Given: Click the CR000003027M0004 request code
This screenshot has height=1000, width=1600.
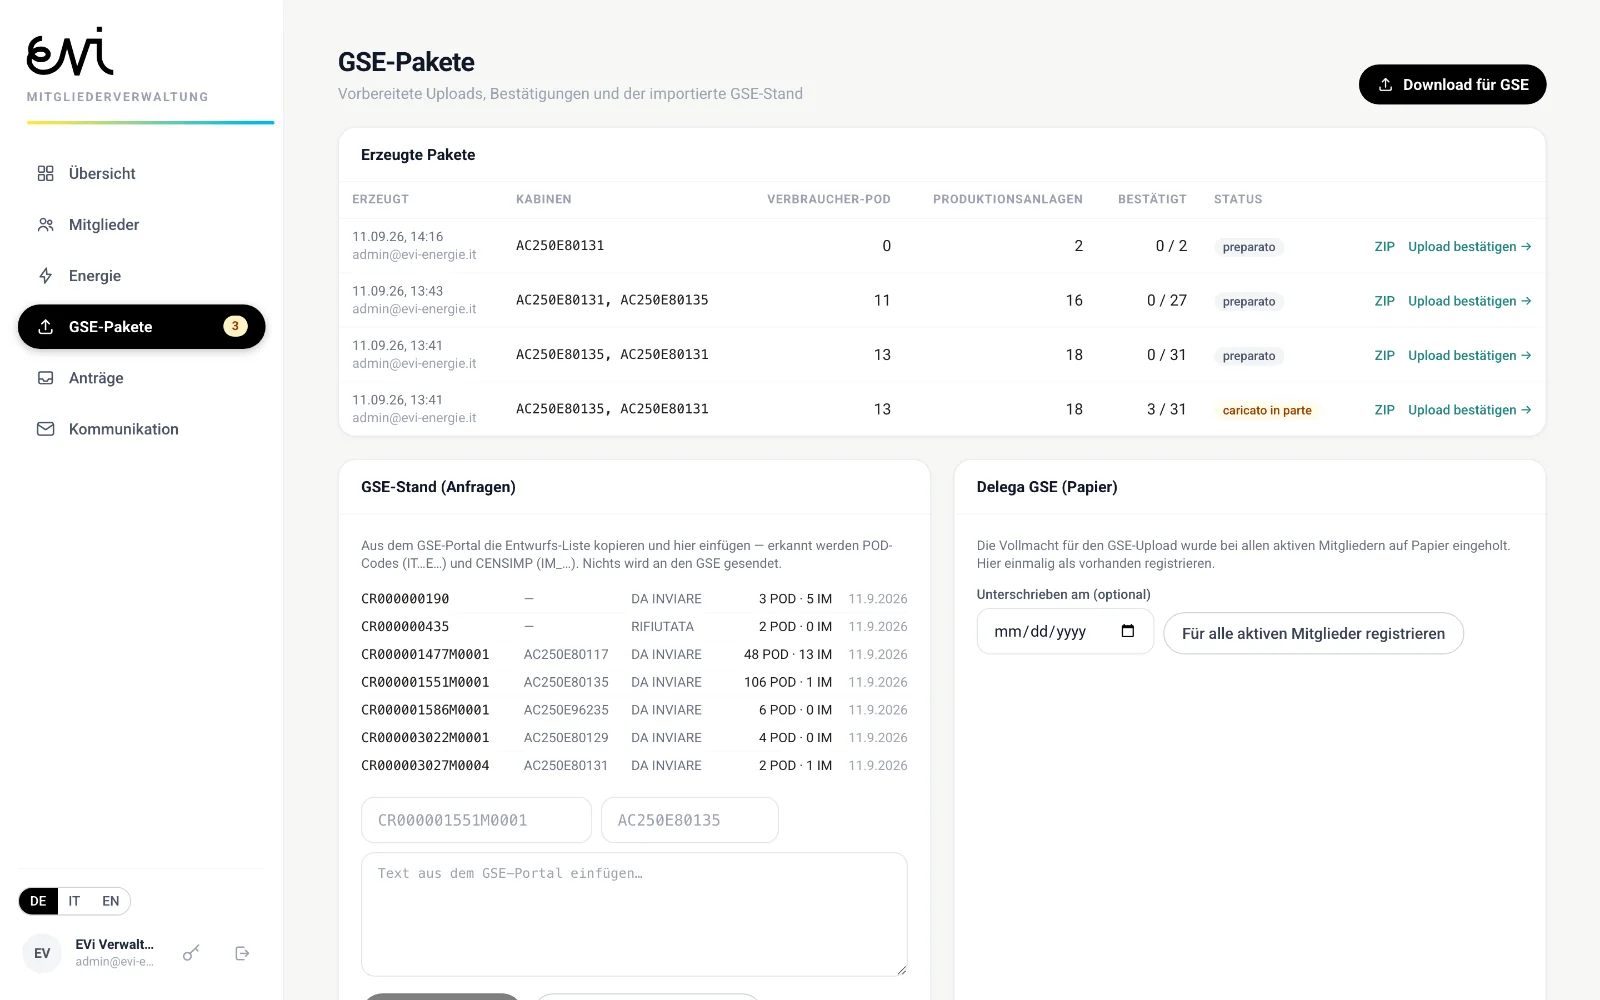Looking at the screenshot, I should tap(425, 766).
